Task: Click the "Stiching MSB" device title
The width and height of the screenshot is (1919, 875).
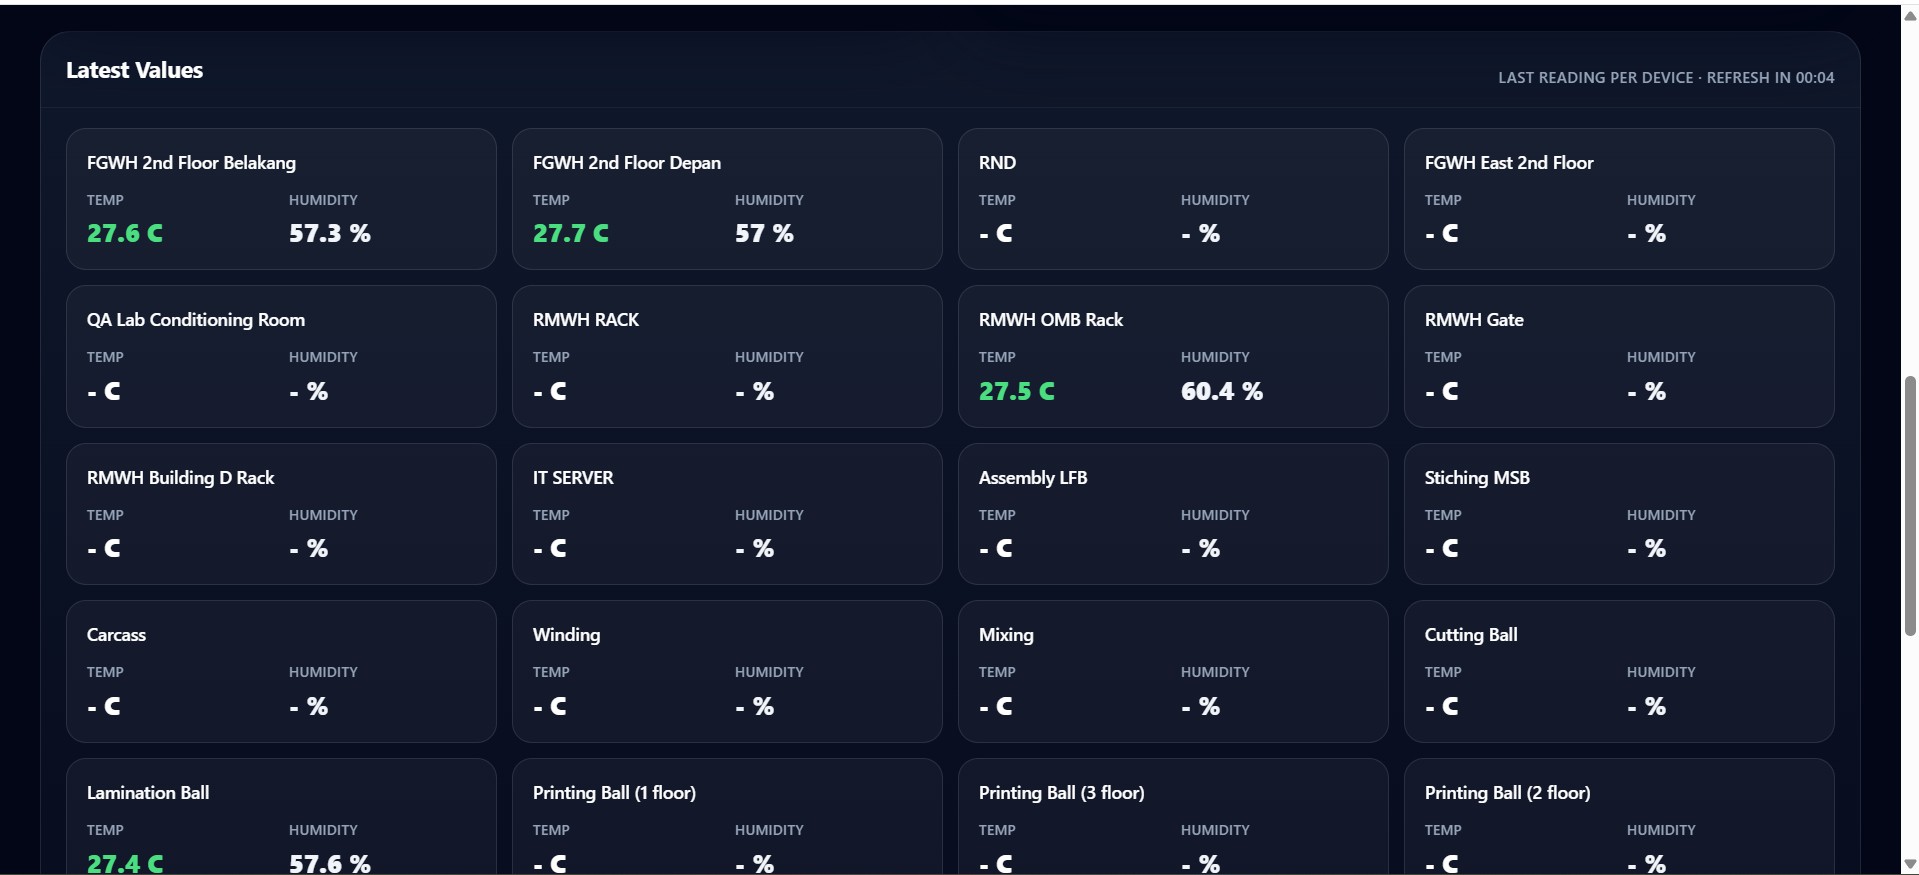Action: 1477,478
